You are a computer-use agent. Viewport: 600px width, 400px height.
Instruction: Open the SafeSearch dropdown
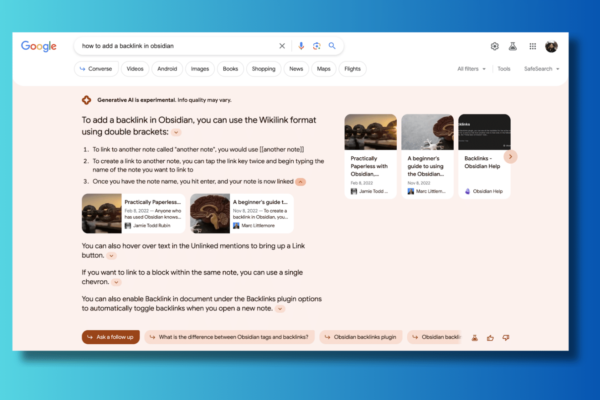(x=541, y=69)
